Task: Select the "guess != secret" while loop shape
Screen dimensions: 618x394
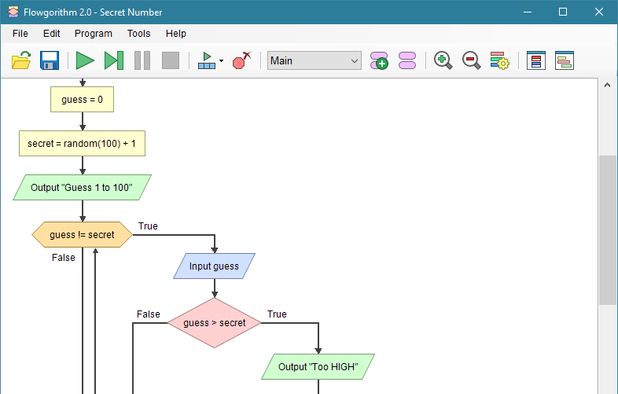Action: pos(82,235)
